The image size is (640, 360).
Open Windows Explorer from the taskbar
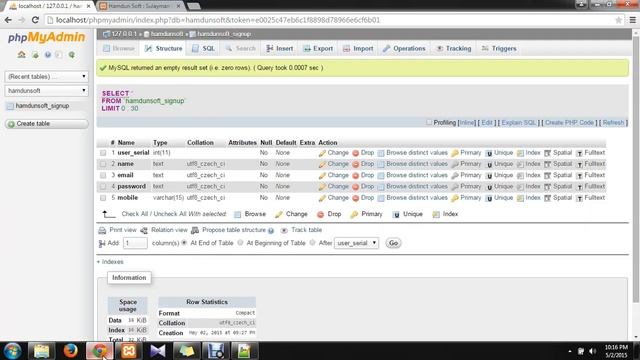click(41, 351)
